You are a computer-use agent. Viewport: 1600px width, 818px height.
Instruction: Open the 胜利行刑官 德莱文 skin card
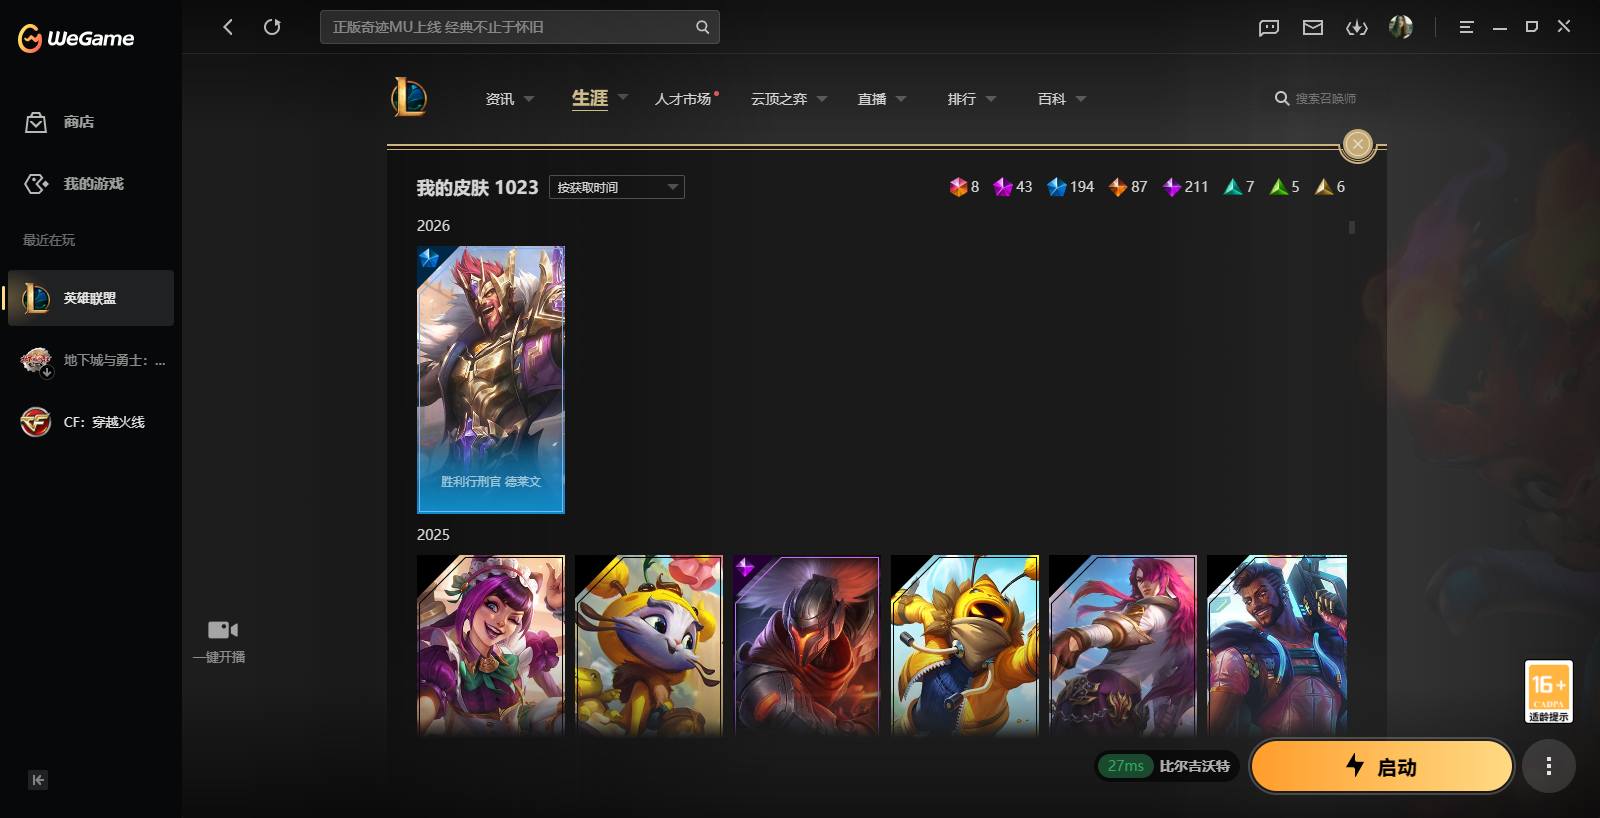click(491, 380)
